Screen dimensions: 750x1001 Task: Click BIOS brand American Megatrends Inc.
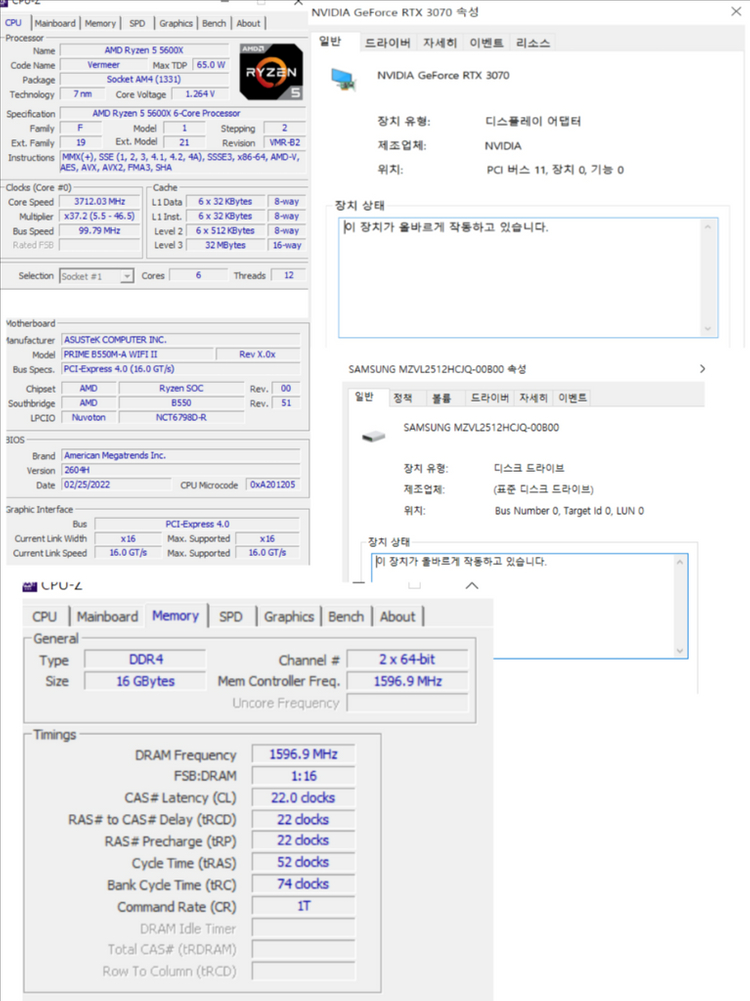click(x=181, y=455)
